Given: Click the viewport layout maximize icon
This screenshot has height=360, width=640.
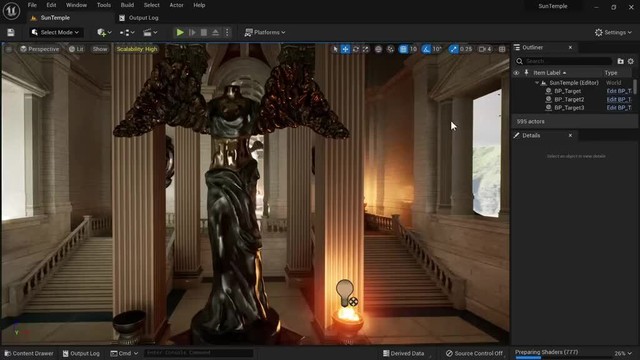Looking at the screenshot, I should 502,49.
